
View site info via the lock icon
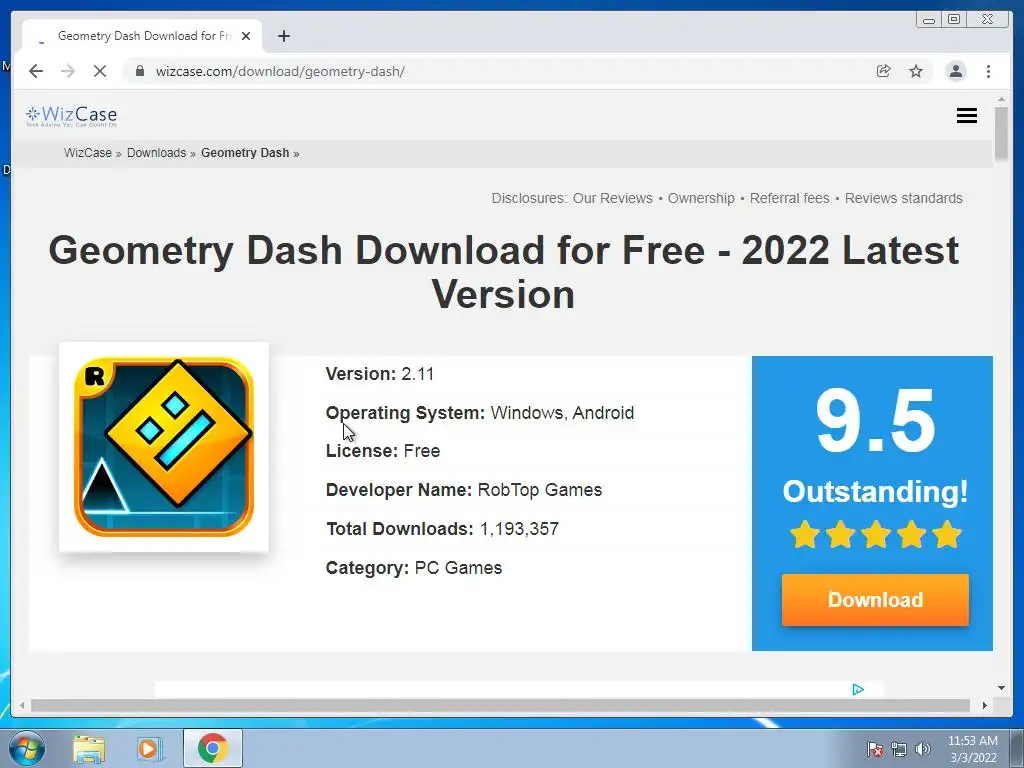click(x=140, y=71)
